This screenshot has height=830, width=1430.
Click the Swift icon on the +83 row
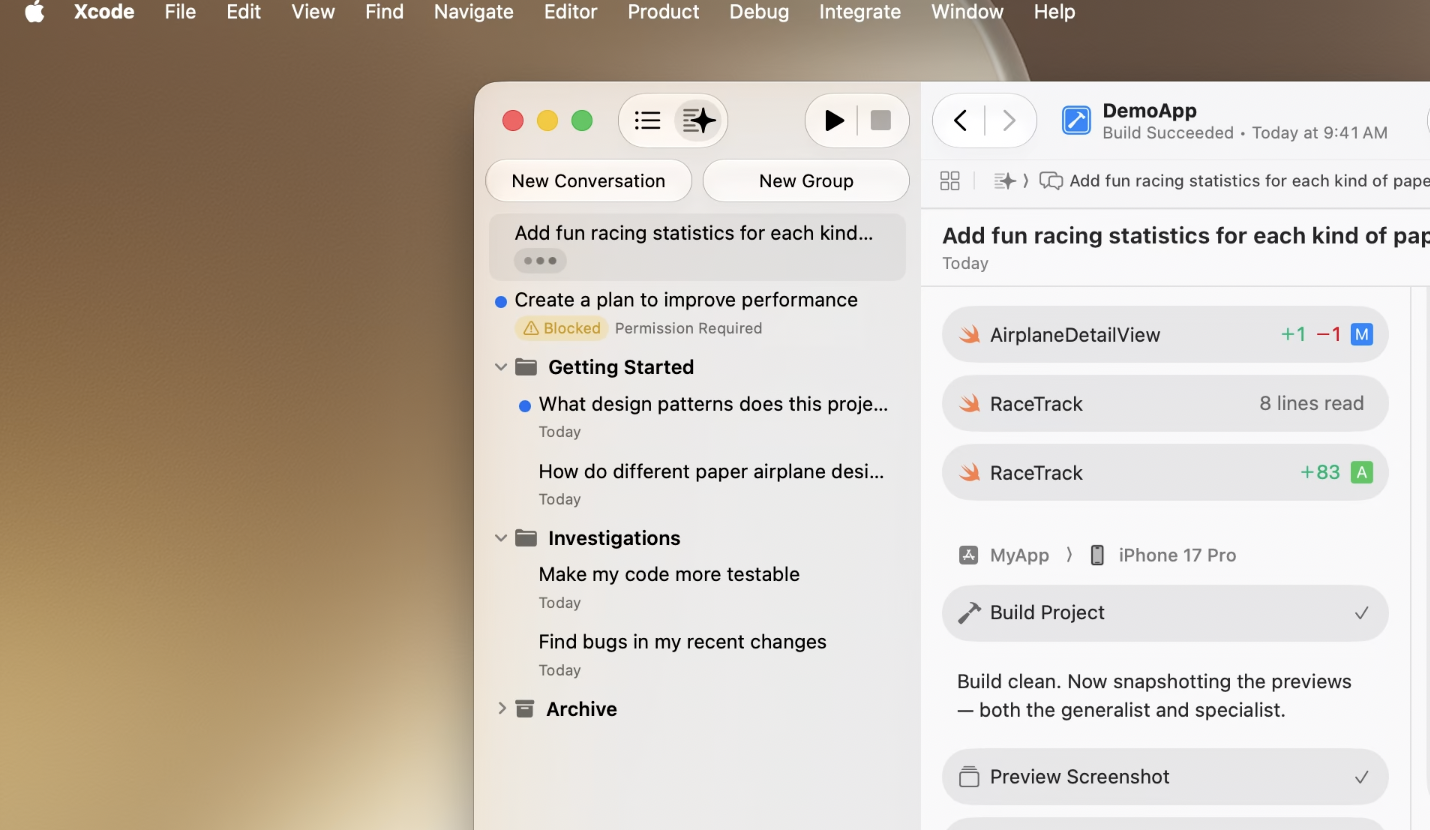coord(969,473)
